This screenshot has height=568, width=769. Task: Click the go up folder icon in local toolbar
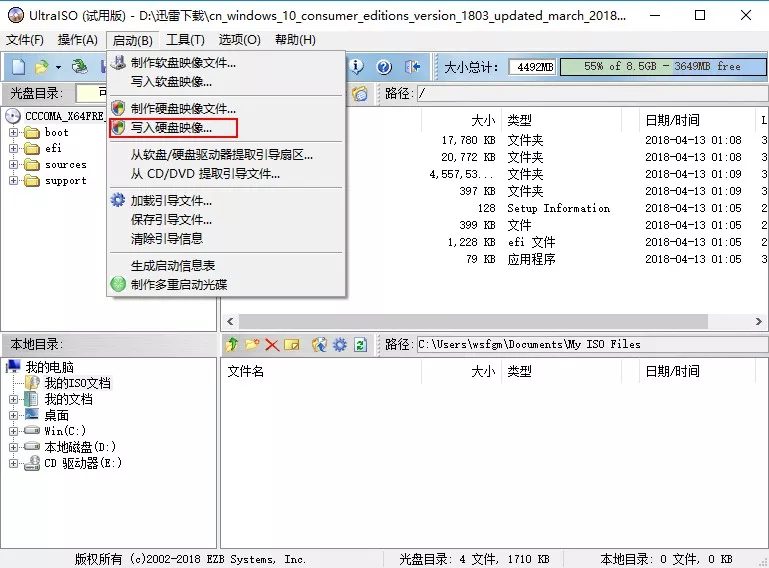click(x=232, y=345)
